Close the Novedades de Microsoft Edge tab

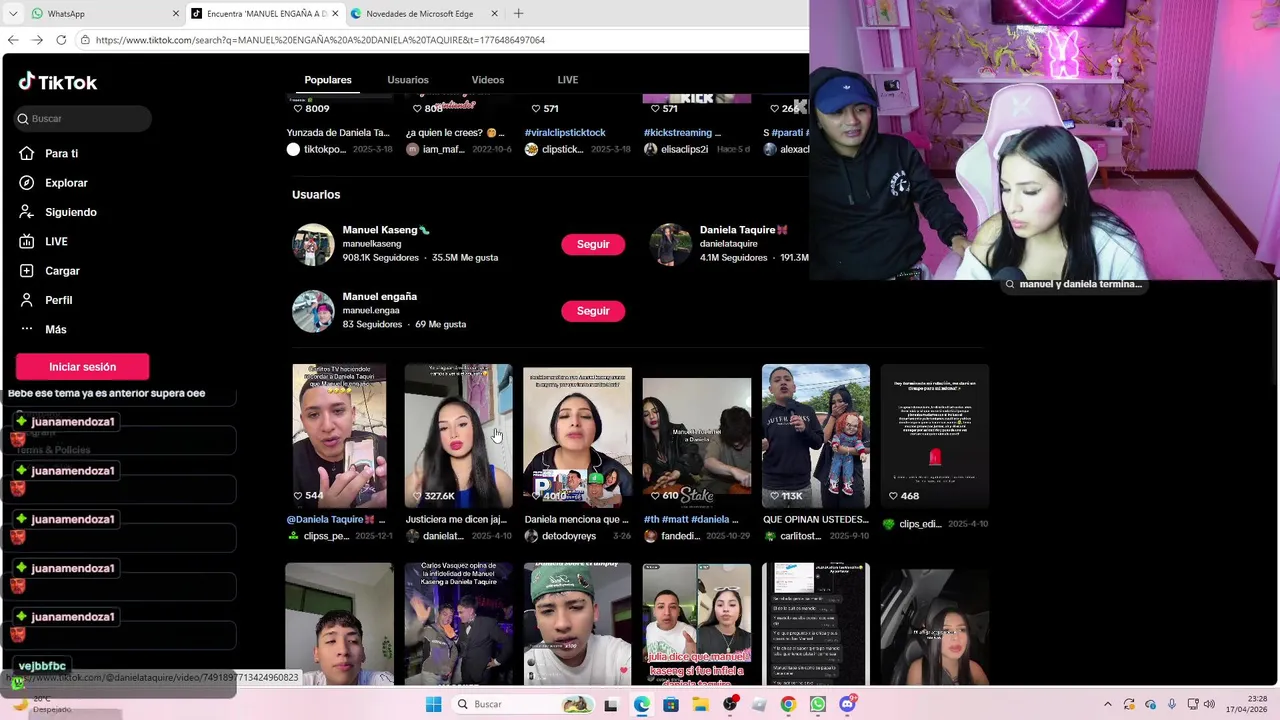(x=494, y=14)
